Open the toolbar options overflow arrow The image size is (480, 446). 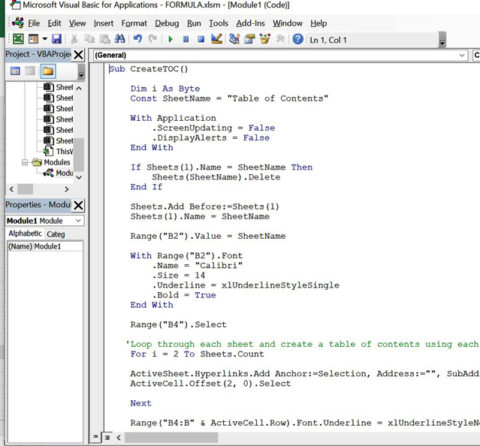point(442,40)
